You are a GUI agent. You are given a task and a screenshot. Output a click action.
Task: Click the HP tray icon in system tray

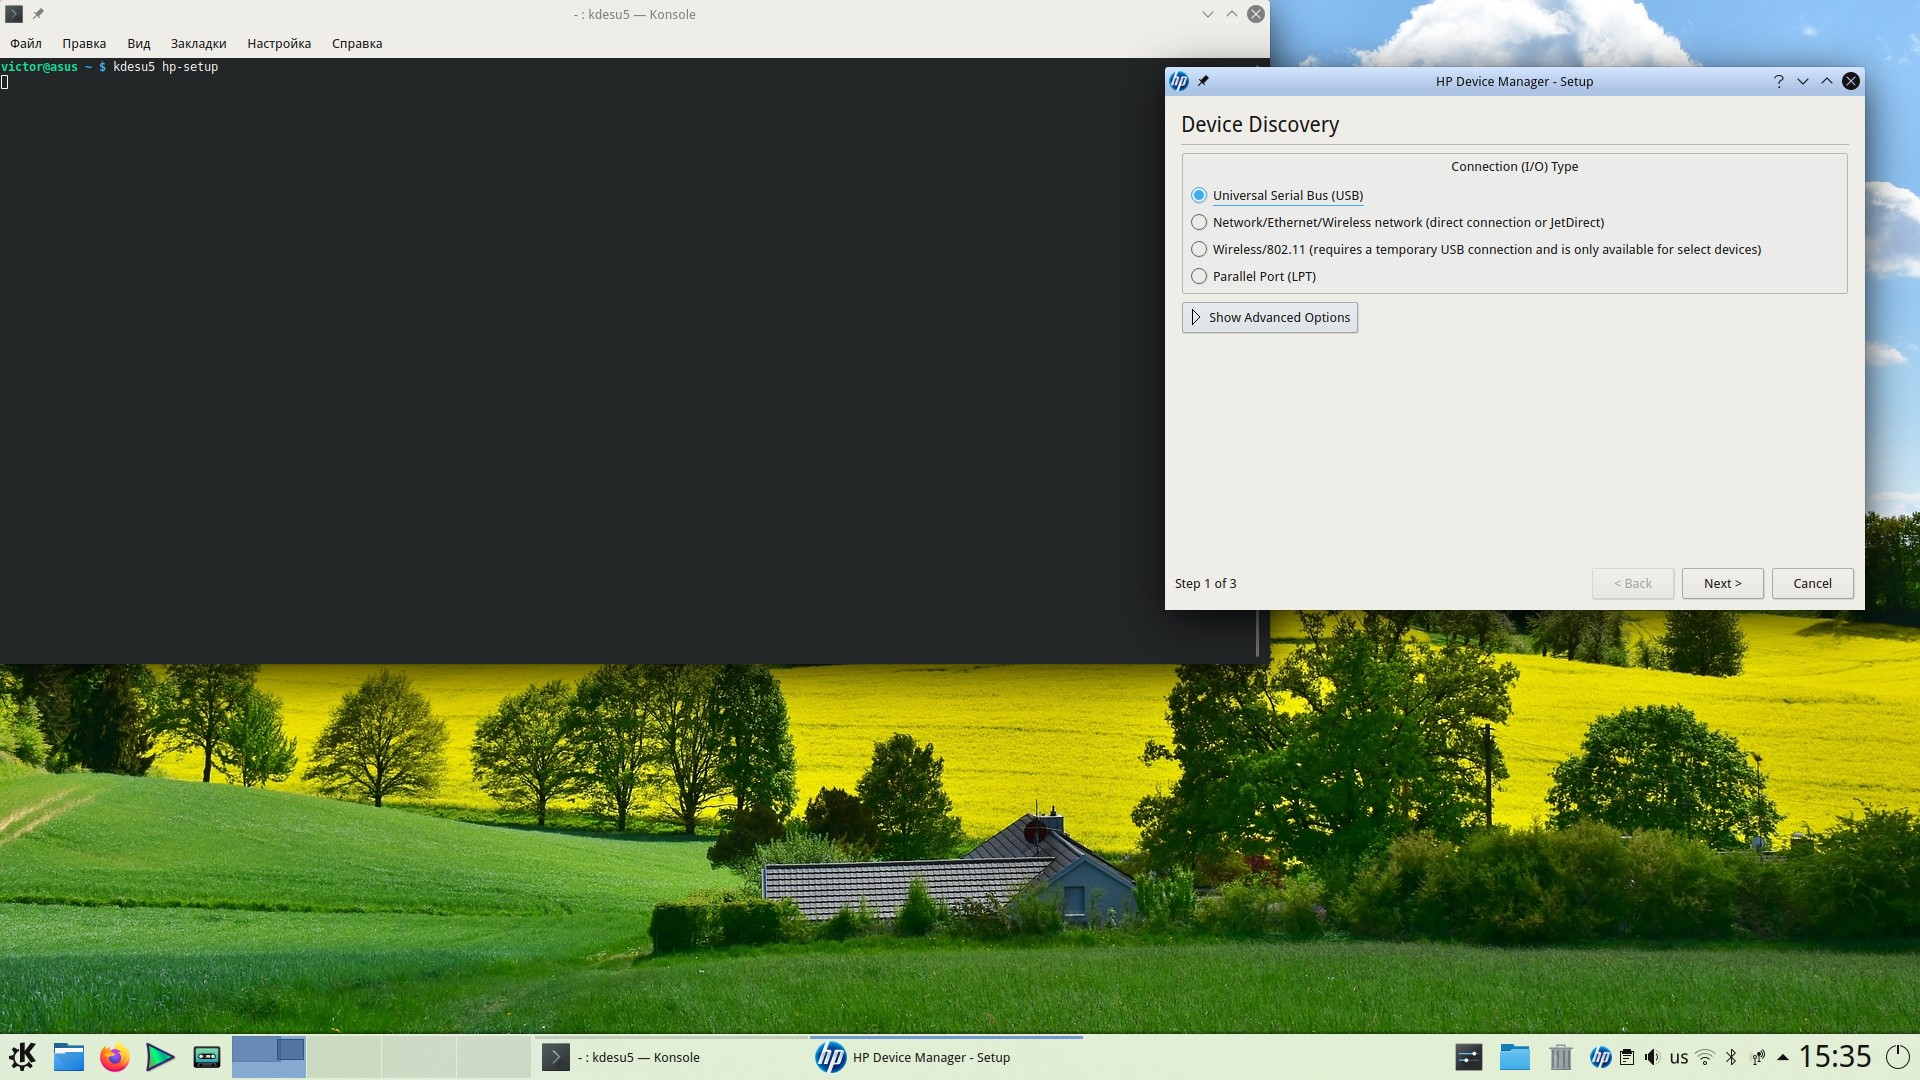[x=1600, y=1057]
